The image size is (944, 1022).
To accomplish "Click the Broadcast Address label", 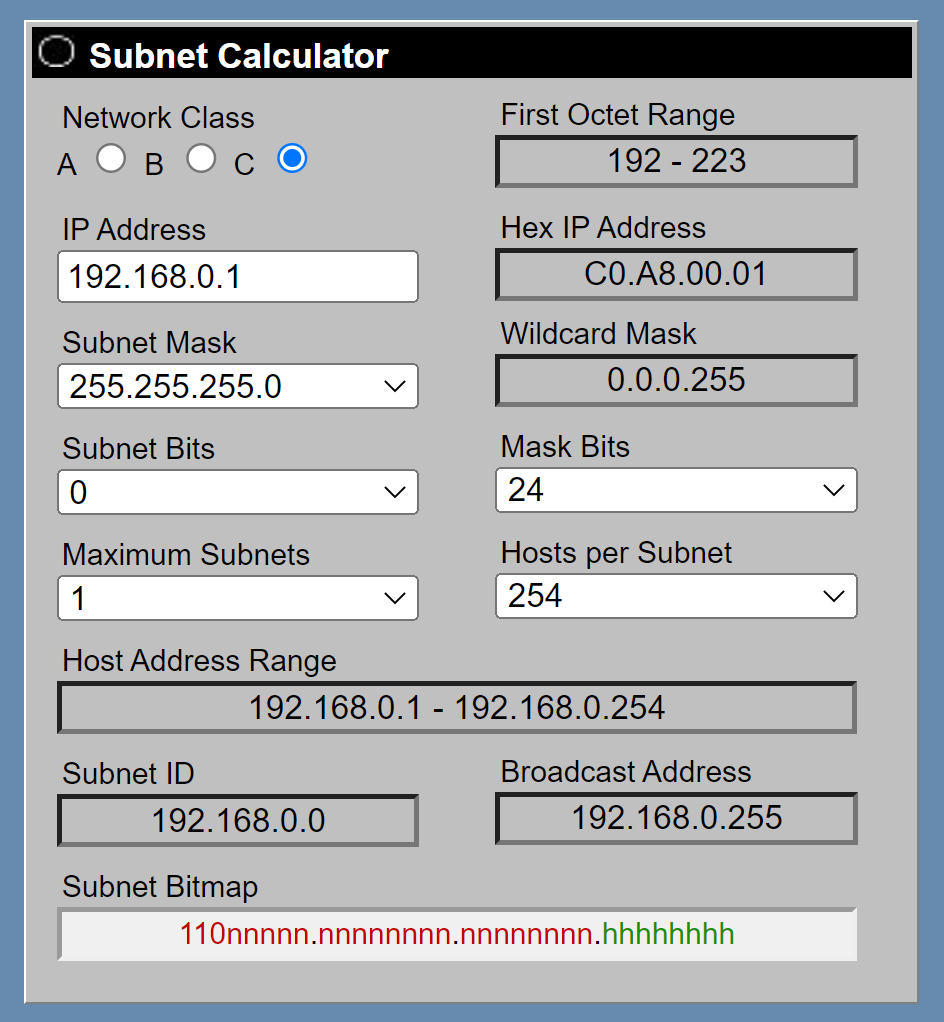I will pyautogui.click(x=626, y=772).
